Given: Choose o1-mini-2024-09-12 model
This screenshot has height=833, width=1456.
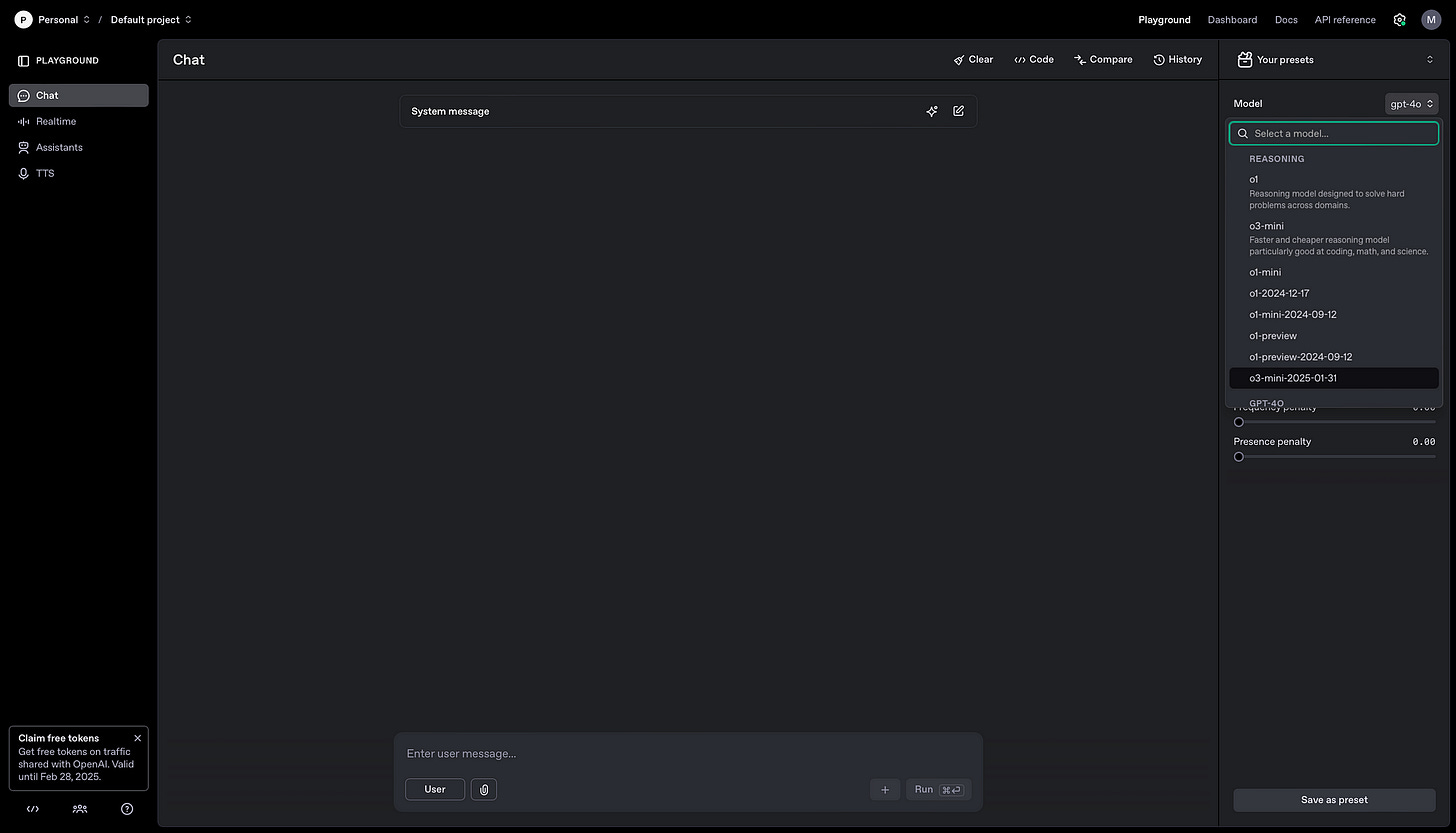Looking at the screenshot, I should [1334, 314].
